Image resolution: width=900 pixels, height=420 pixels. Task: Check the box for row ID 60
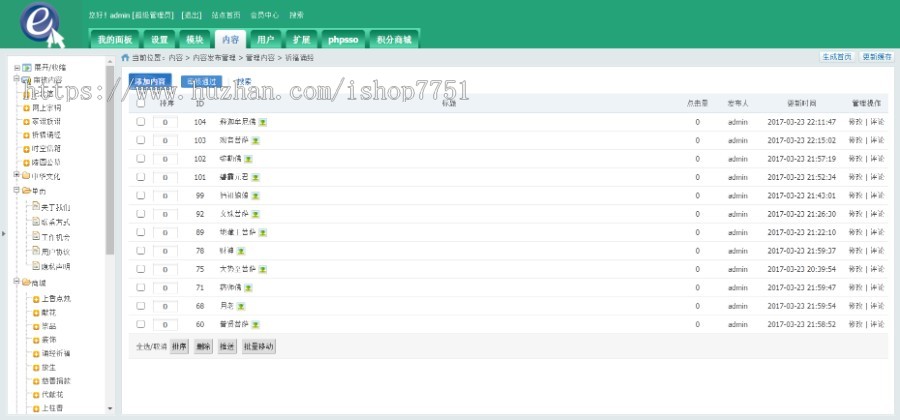[141, 324]
